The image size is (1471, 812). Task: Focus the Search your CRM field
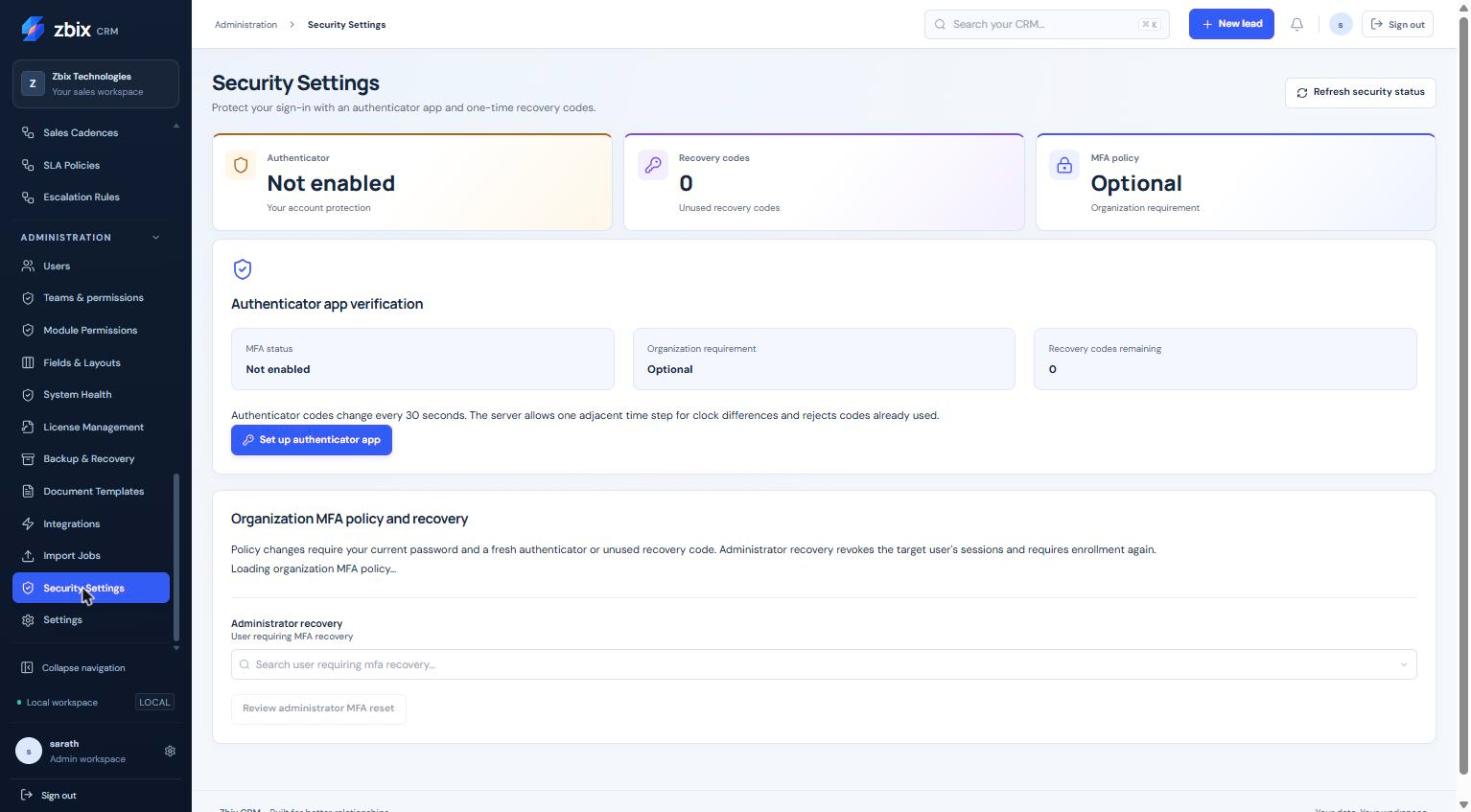click(x=1047, y=24)
